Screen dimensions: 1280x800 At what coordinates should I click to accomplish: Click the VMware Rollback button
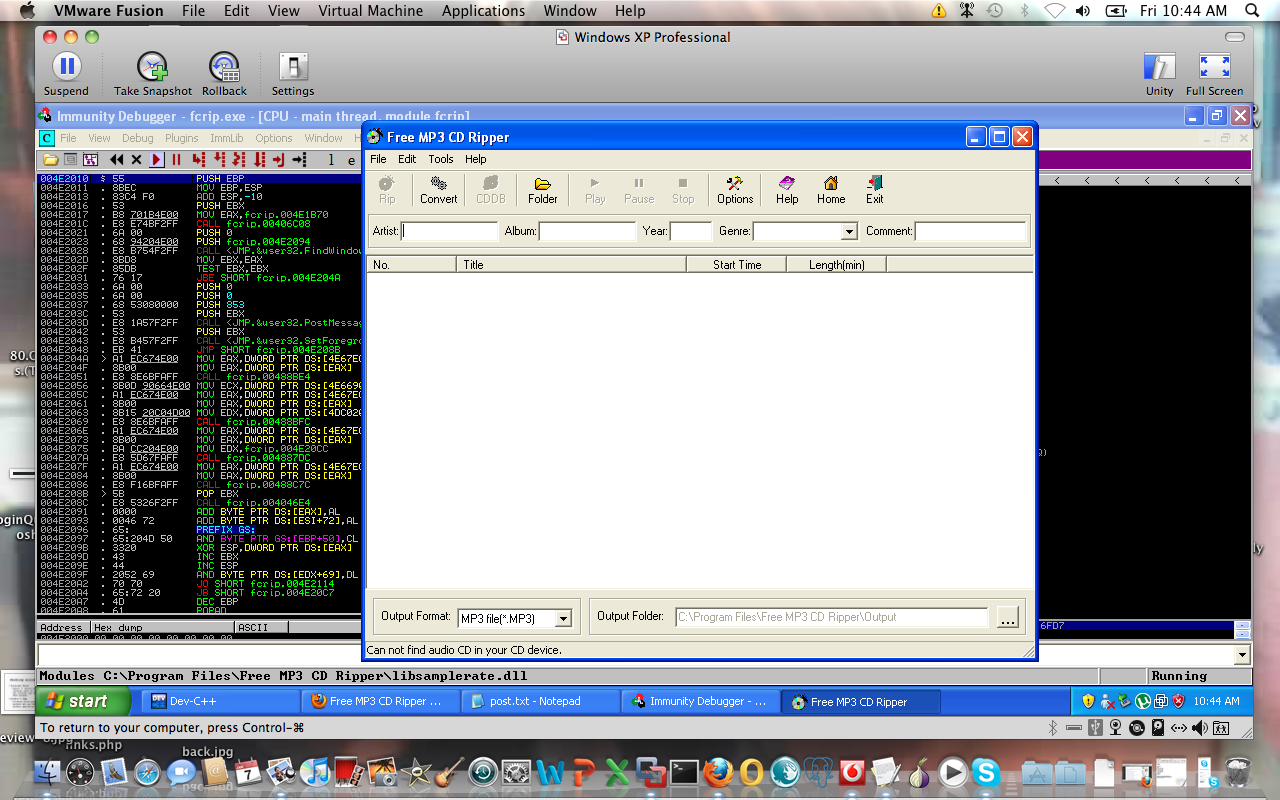pos(224,75)
